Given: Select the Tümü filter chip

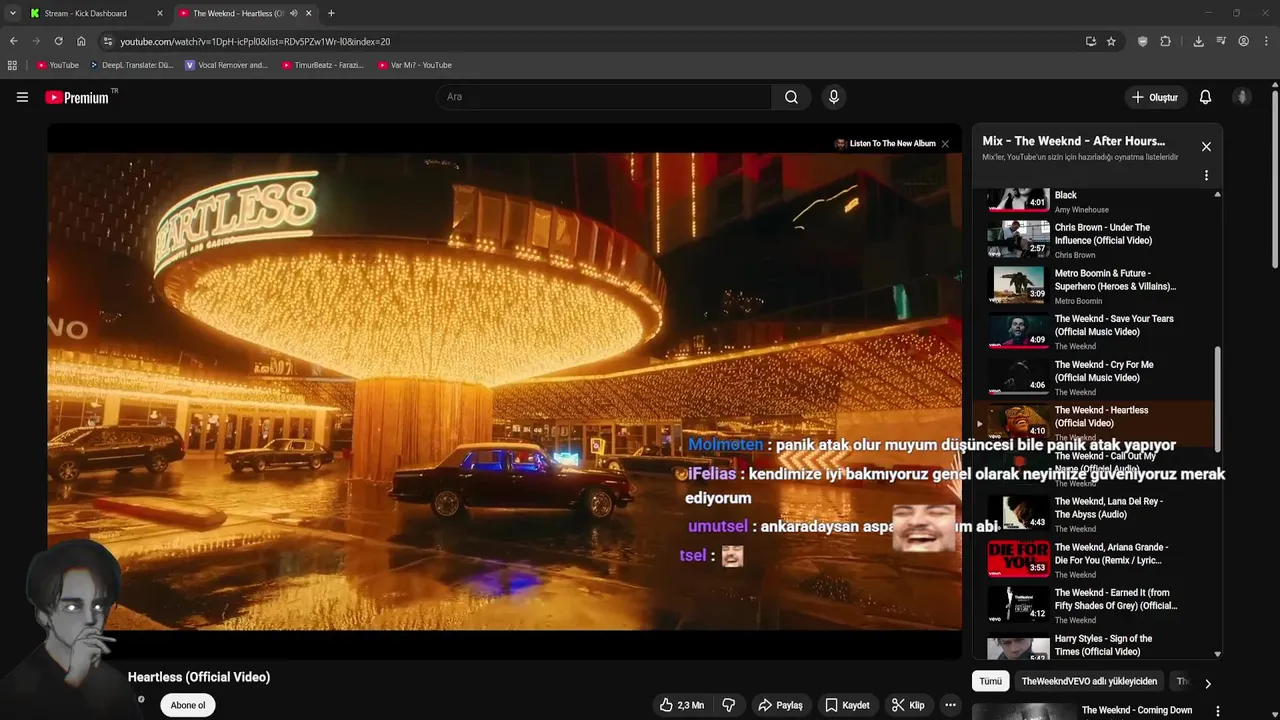Looking at the screenshot, I should 990,681.
